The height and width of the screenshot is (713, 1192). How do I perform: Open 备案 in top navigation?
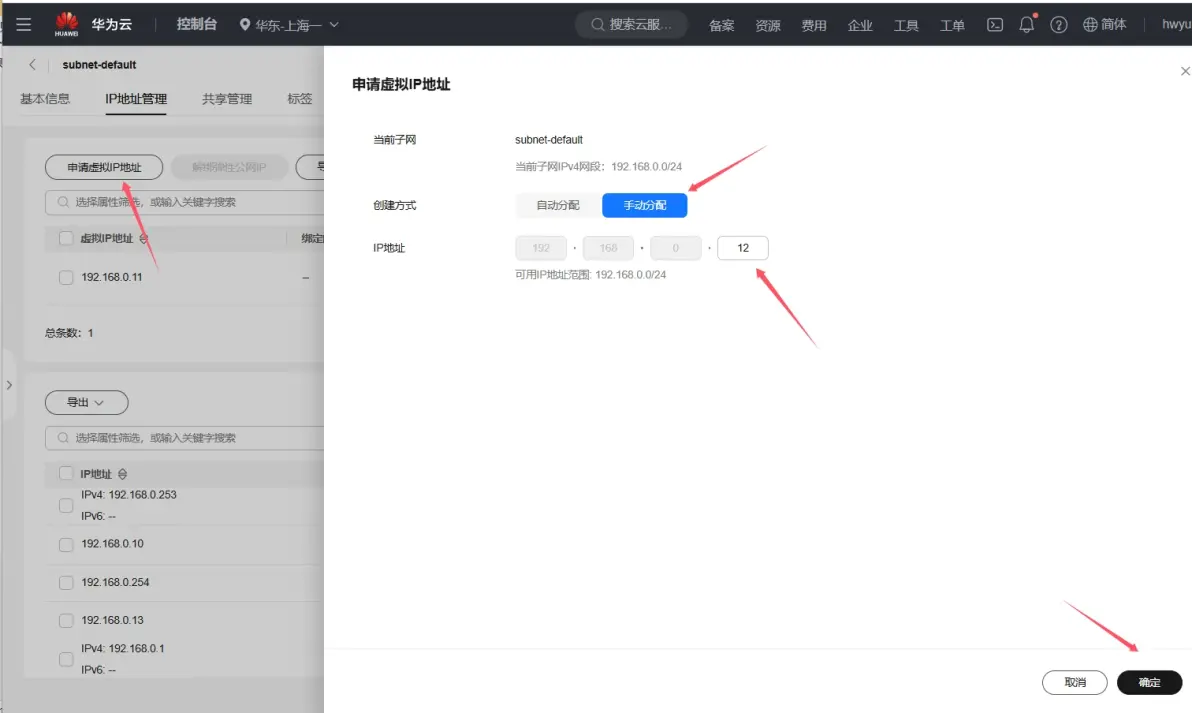point(721,25)
